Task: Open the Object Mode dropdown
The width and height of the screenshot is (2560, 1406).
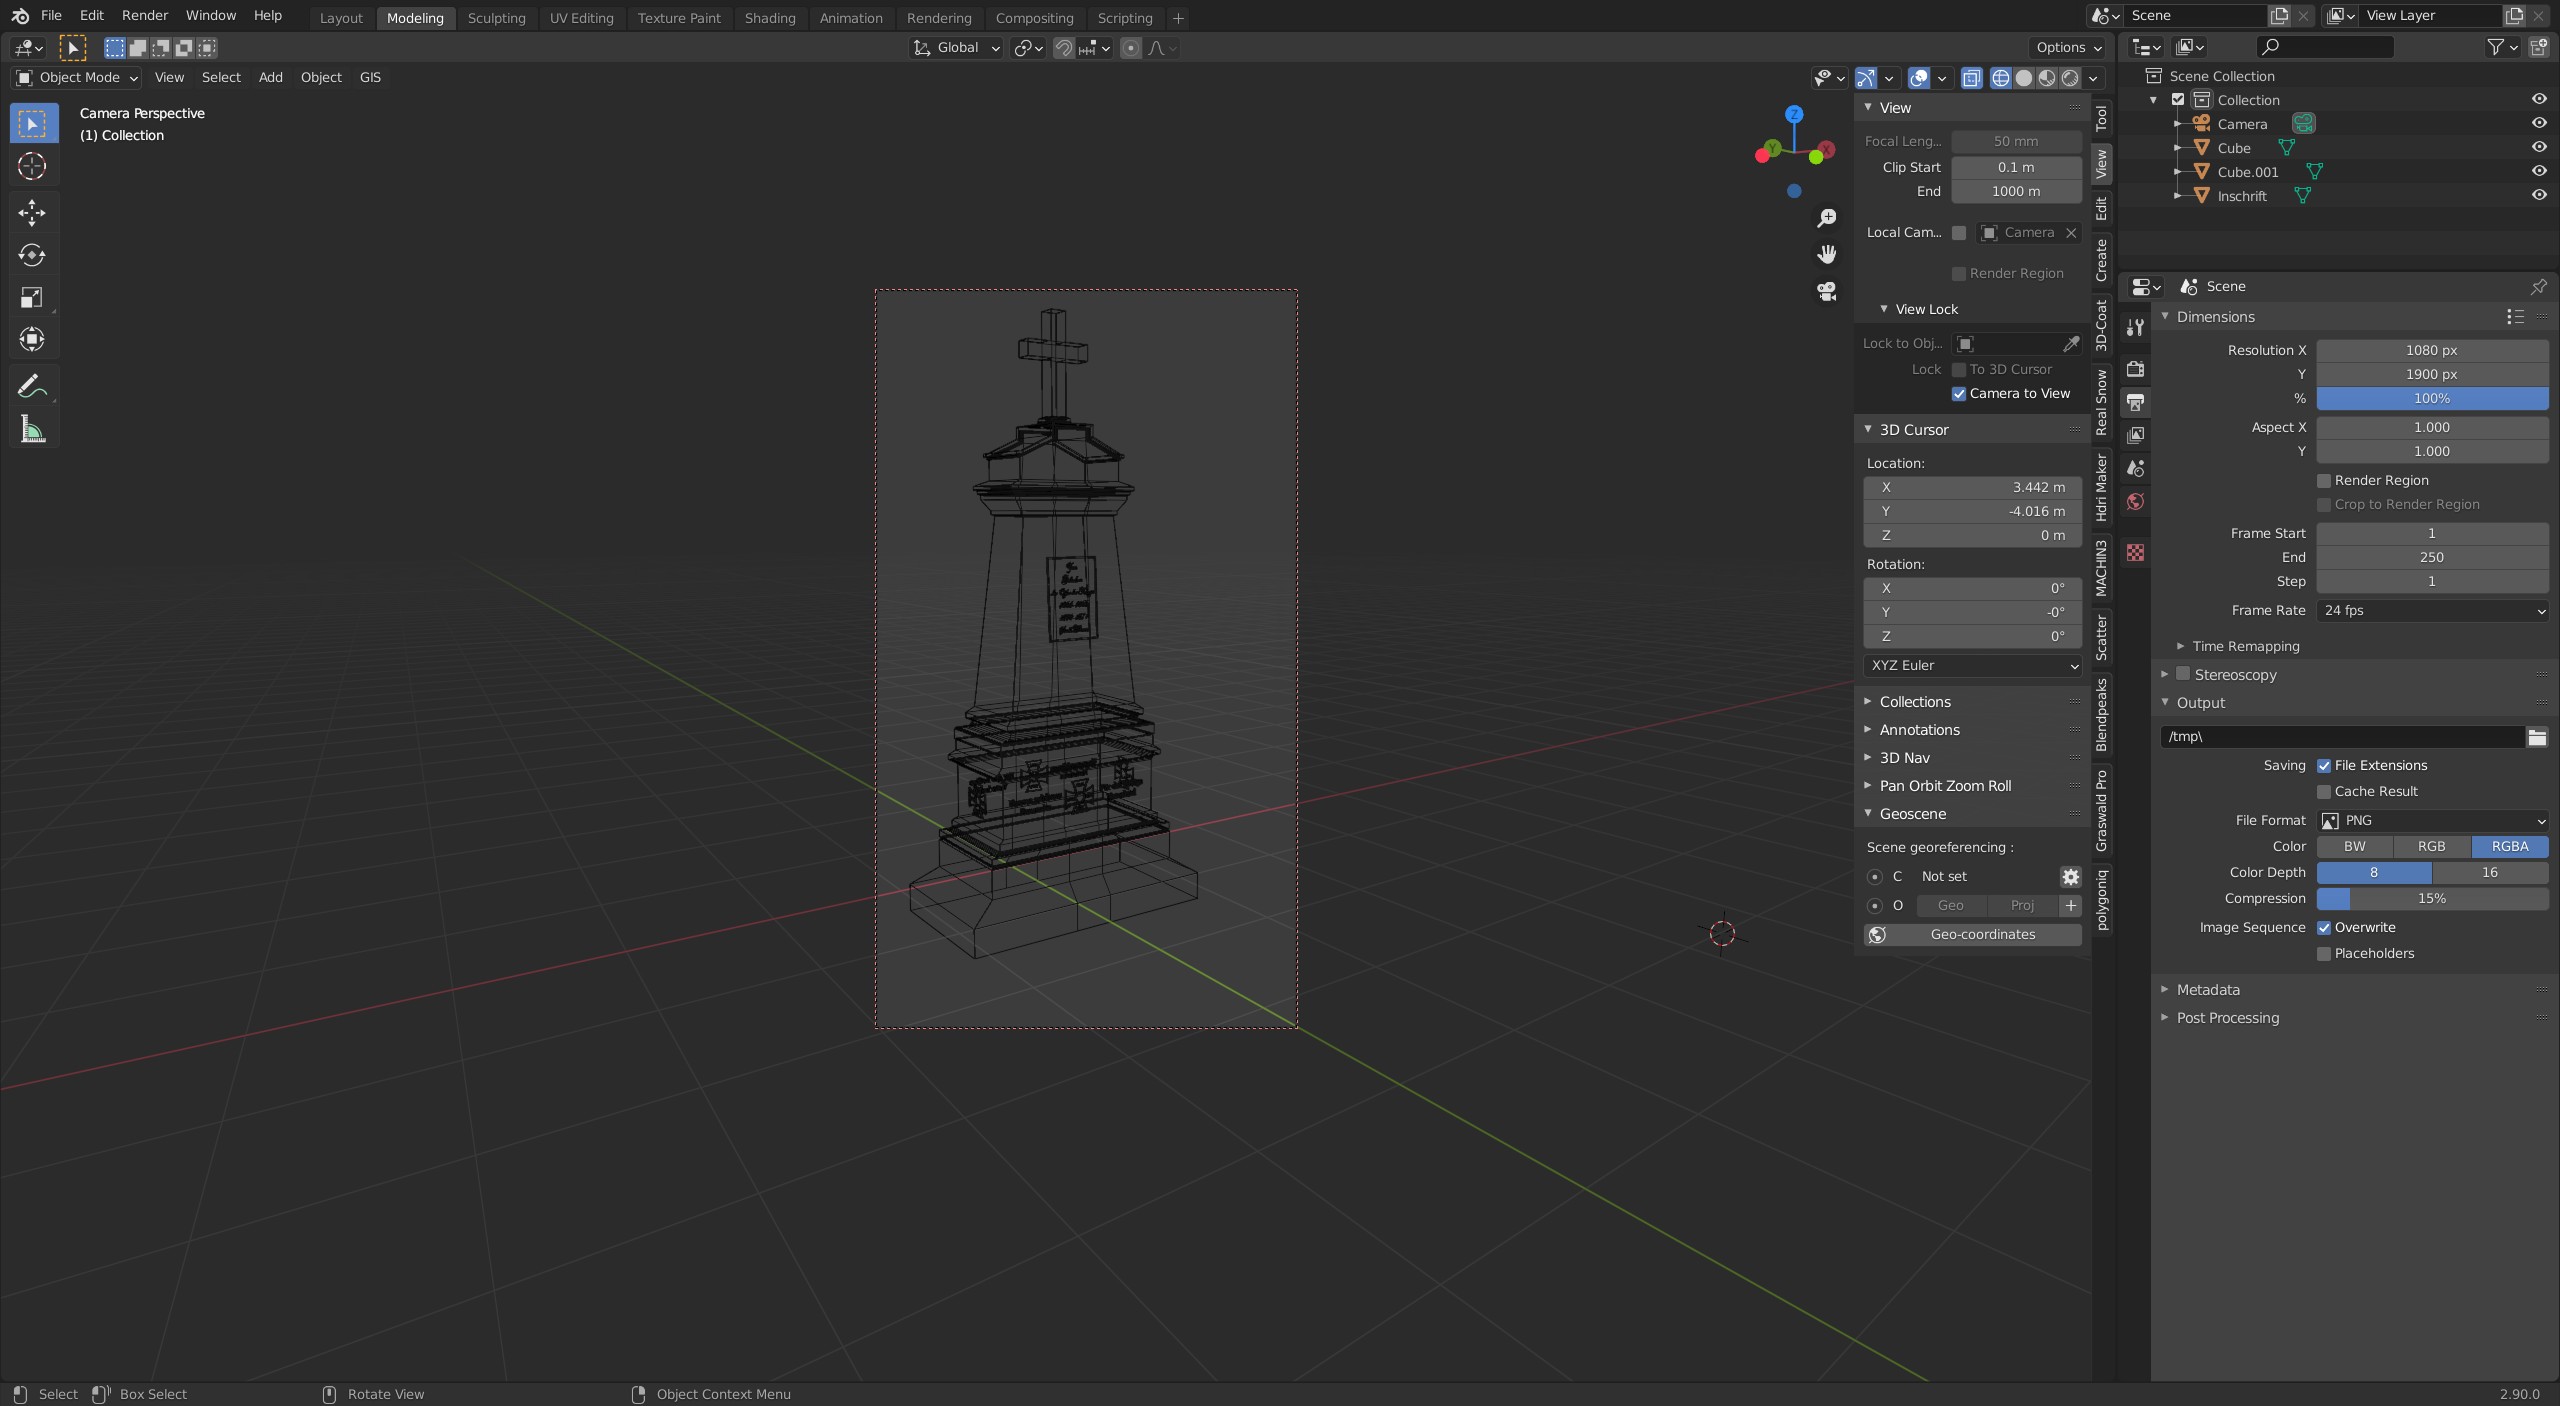Action: pos(77,77)
